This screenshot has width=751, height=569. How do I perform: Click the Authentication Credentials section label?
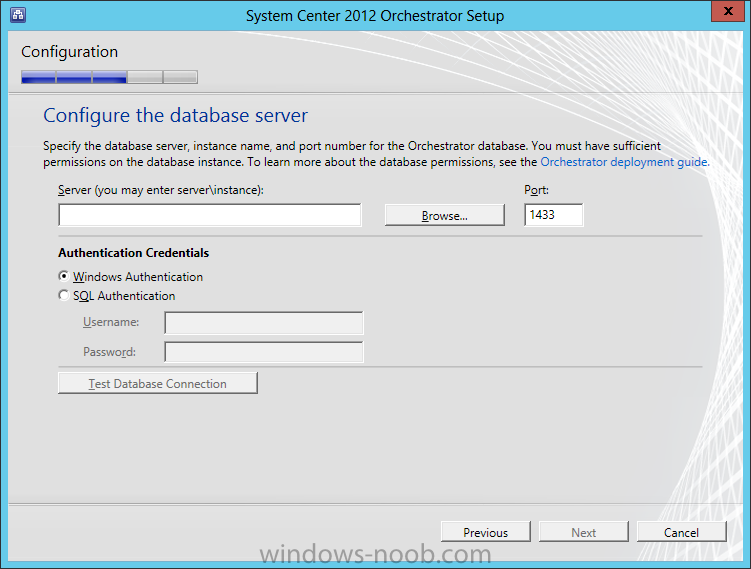coord(133,253)
